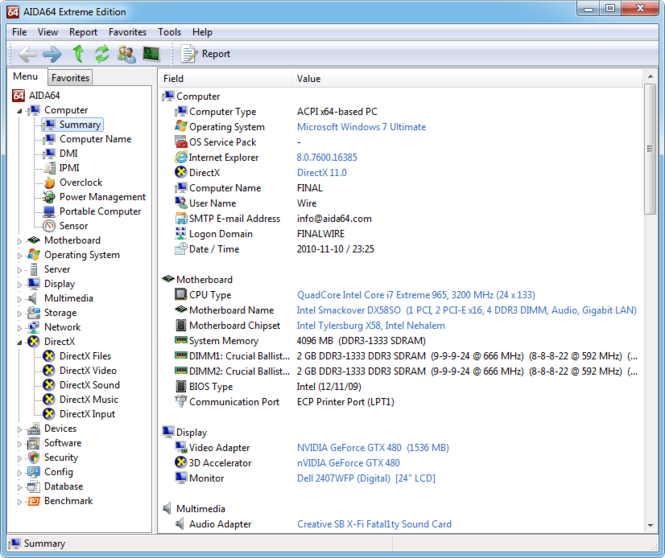The image size is (665, 558).
Task: Switch to the Favorites tab
Action: coord(70,78)
